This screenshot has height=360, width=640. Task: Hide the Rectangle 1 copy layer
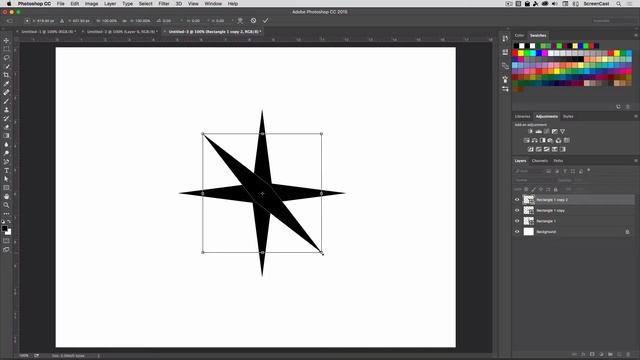point(517,210)
